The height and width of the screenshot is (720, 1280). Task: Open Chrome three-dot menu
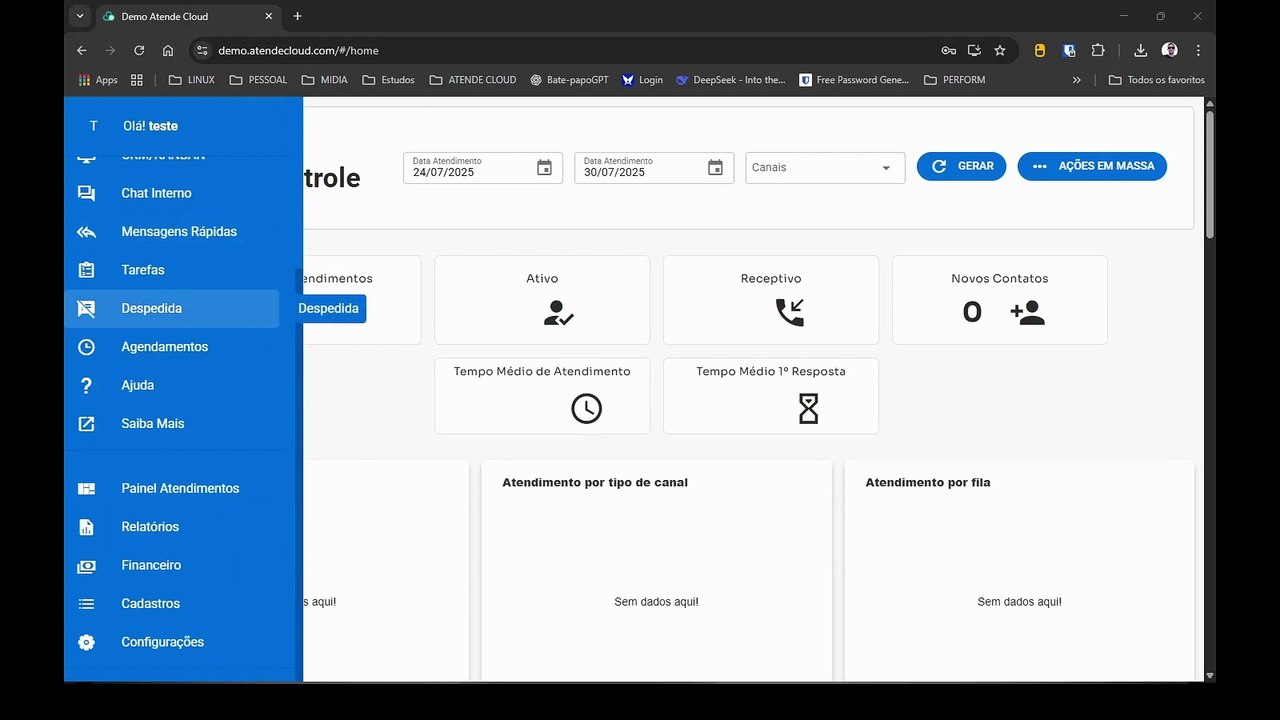(1198, 50)
